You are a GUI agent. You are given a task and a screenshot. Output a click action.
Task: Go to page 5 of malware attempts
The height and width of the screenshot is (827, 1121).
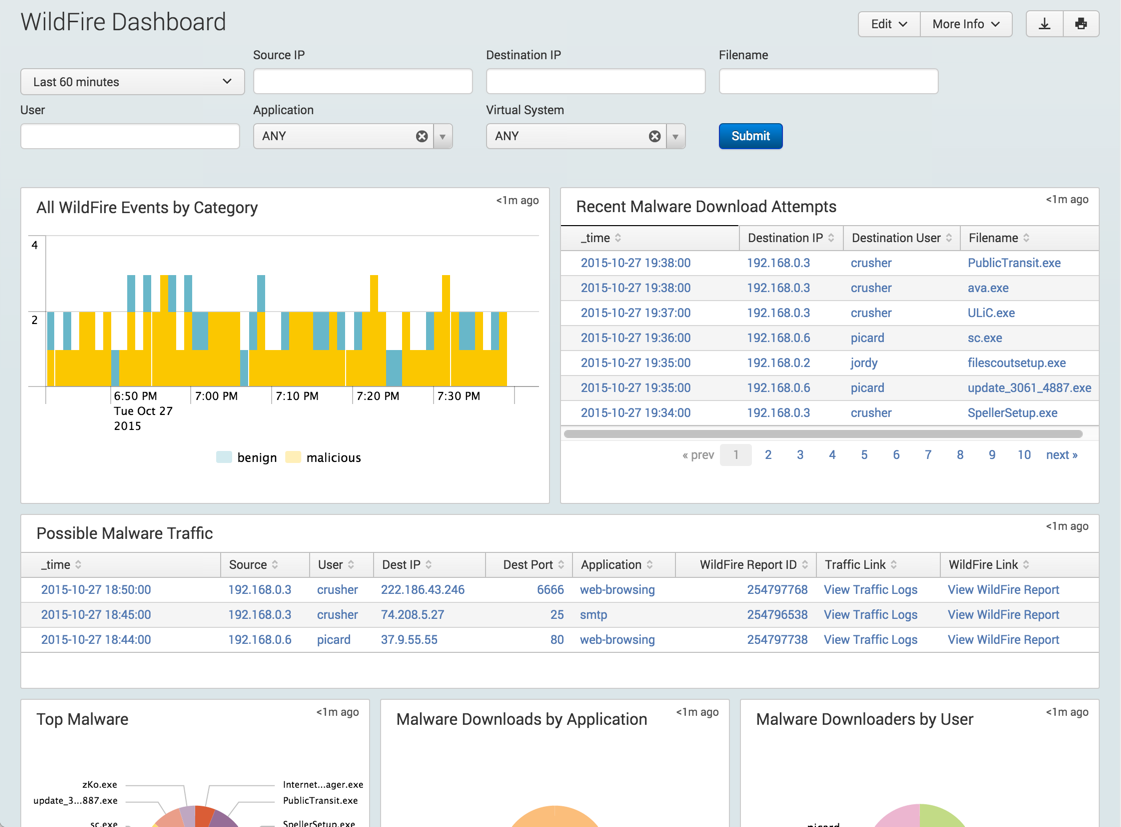tap(864, 455)
